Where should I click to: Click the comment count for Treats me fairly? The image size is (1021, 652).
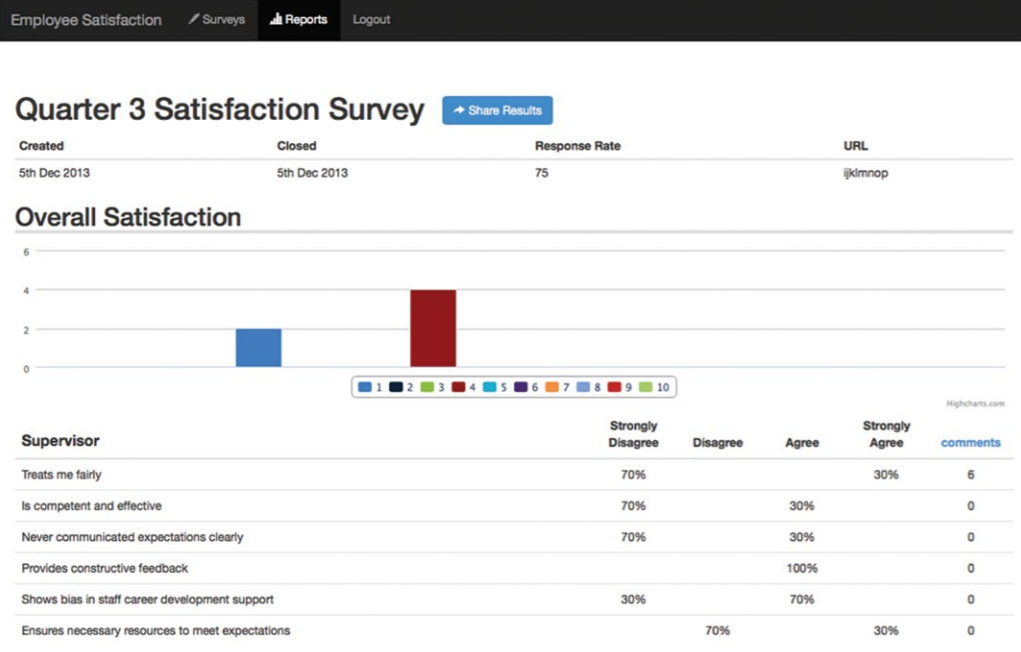point(970,475)
